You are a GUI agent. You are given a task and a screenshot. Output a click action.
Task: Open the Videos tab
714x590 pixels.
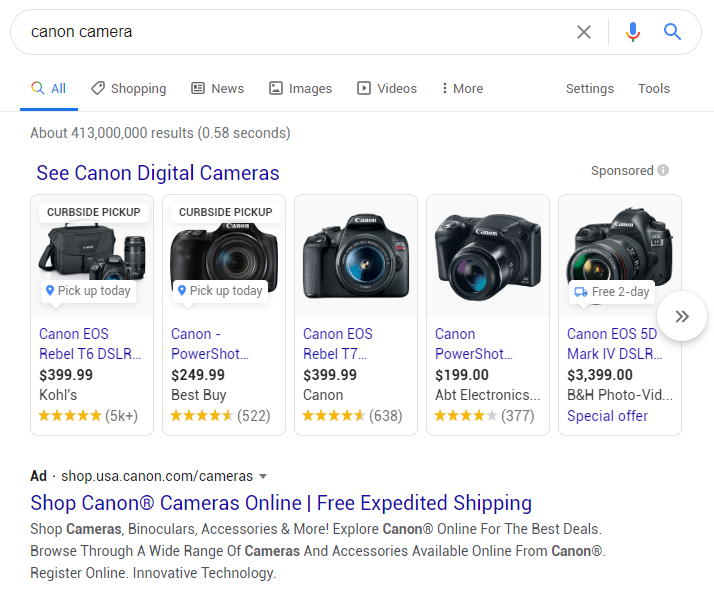(x=387, y=89)
